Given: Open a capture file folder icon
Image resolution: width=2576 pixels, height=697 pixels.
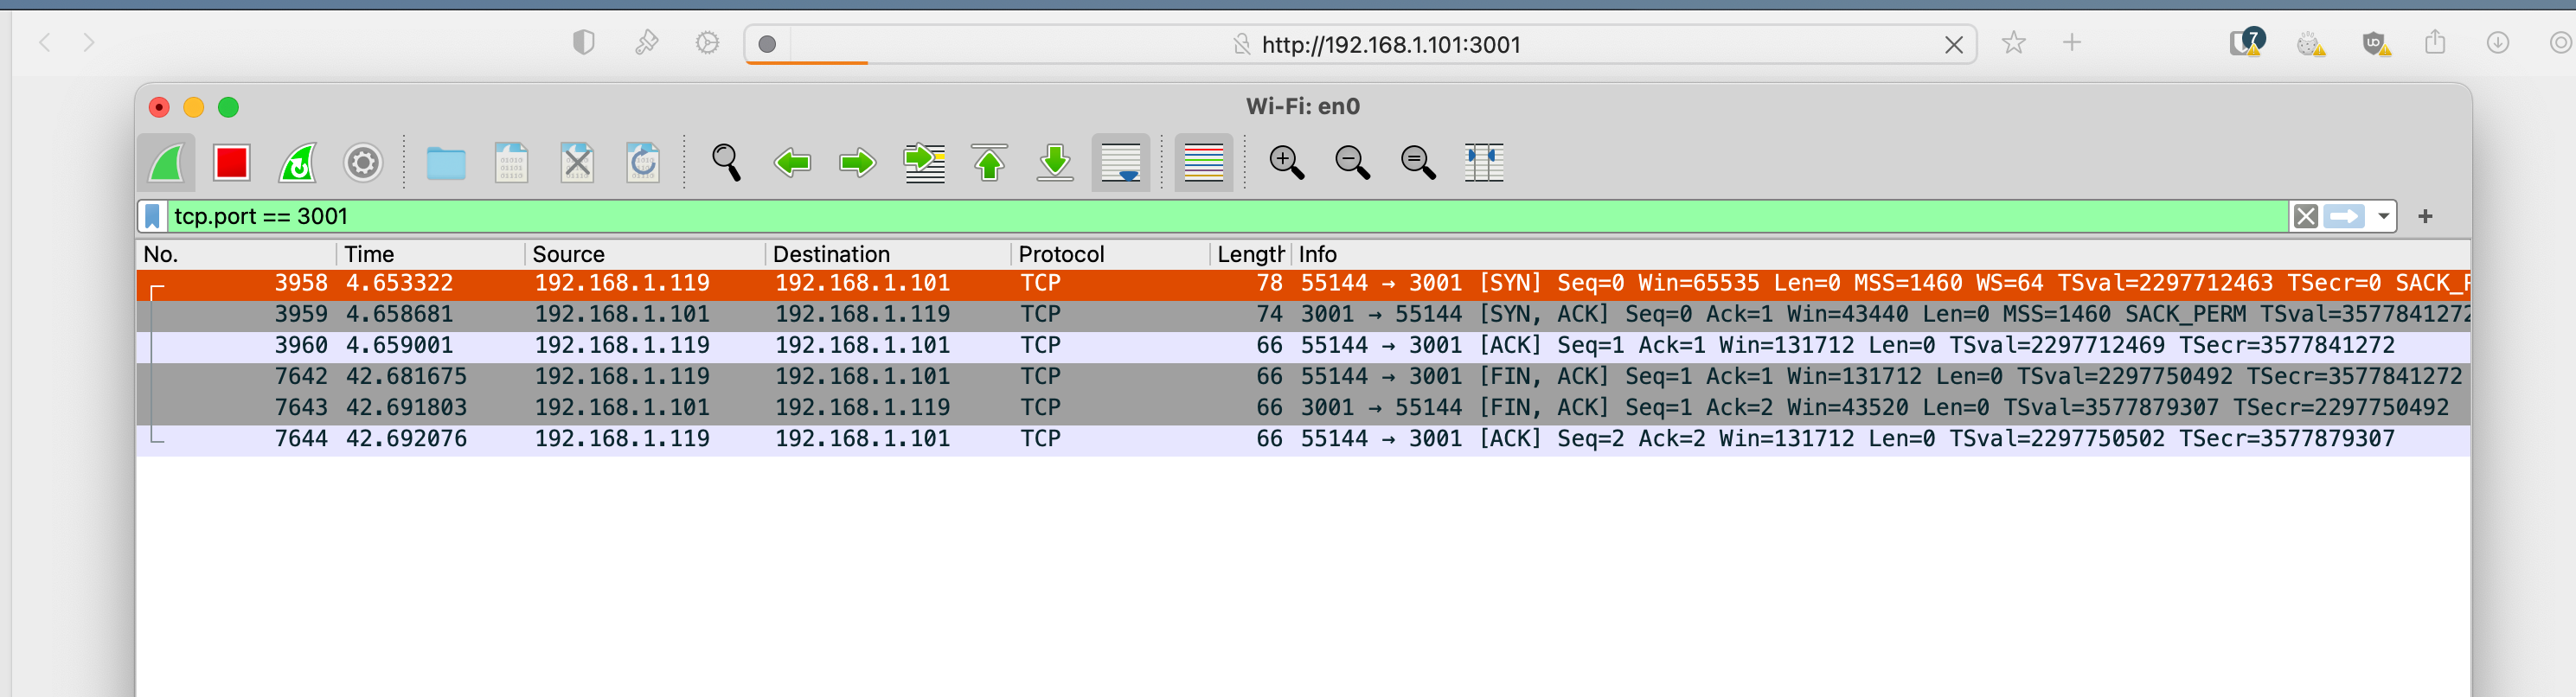Looking at the screenshot, I should 445,162.
